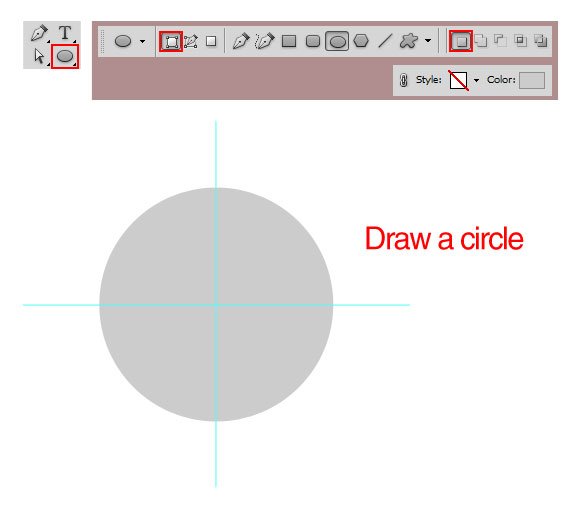
Task: Choose the Rectangle shape tool
Action: [289, 41]
